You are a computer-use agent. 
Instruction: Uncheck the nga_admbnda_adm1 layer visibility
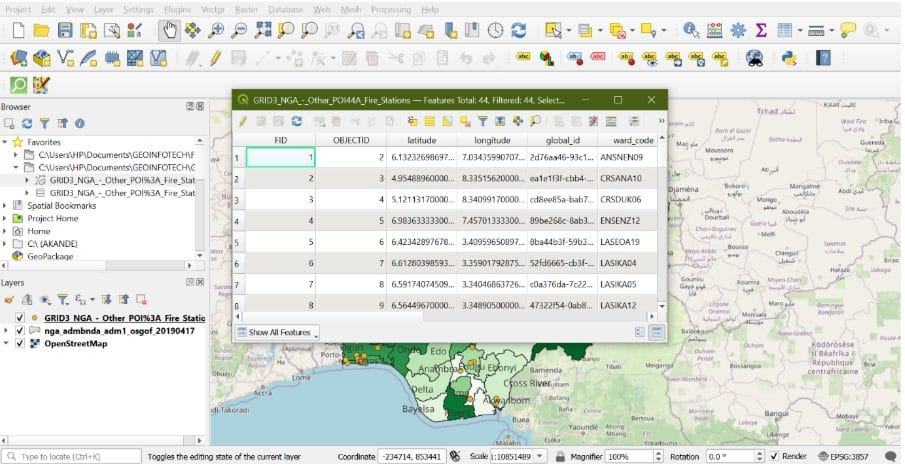20,331
